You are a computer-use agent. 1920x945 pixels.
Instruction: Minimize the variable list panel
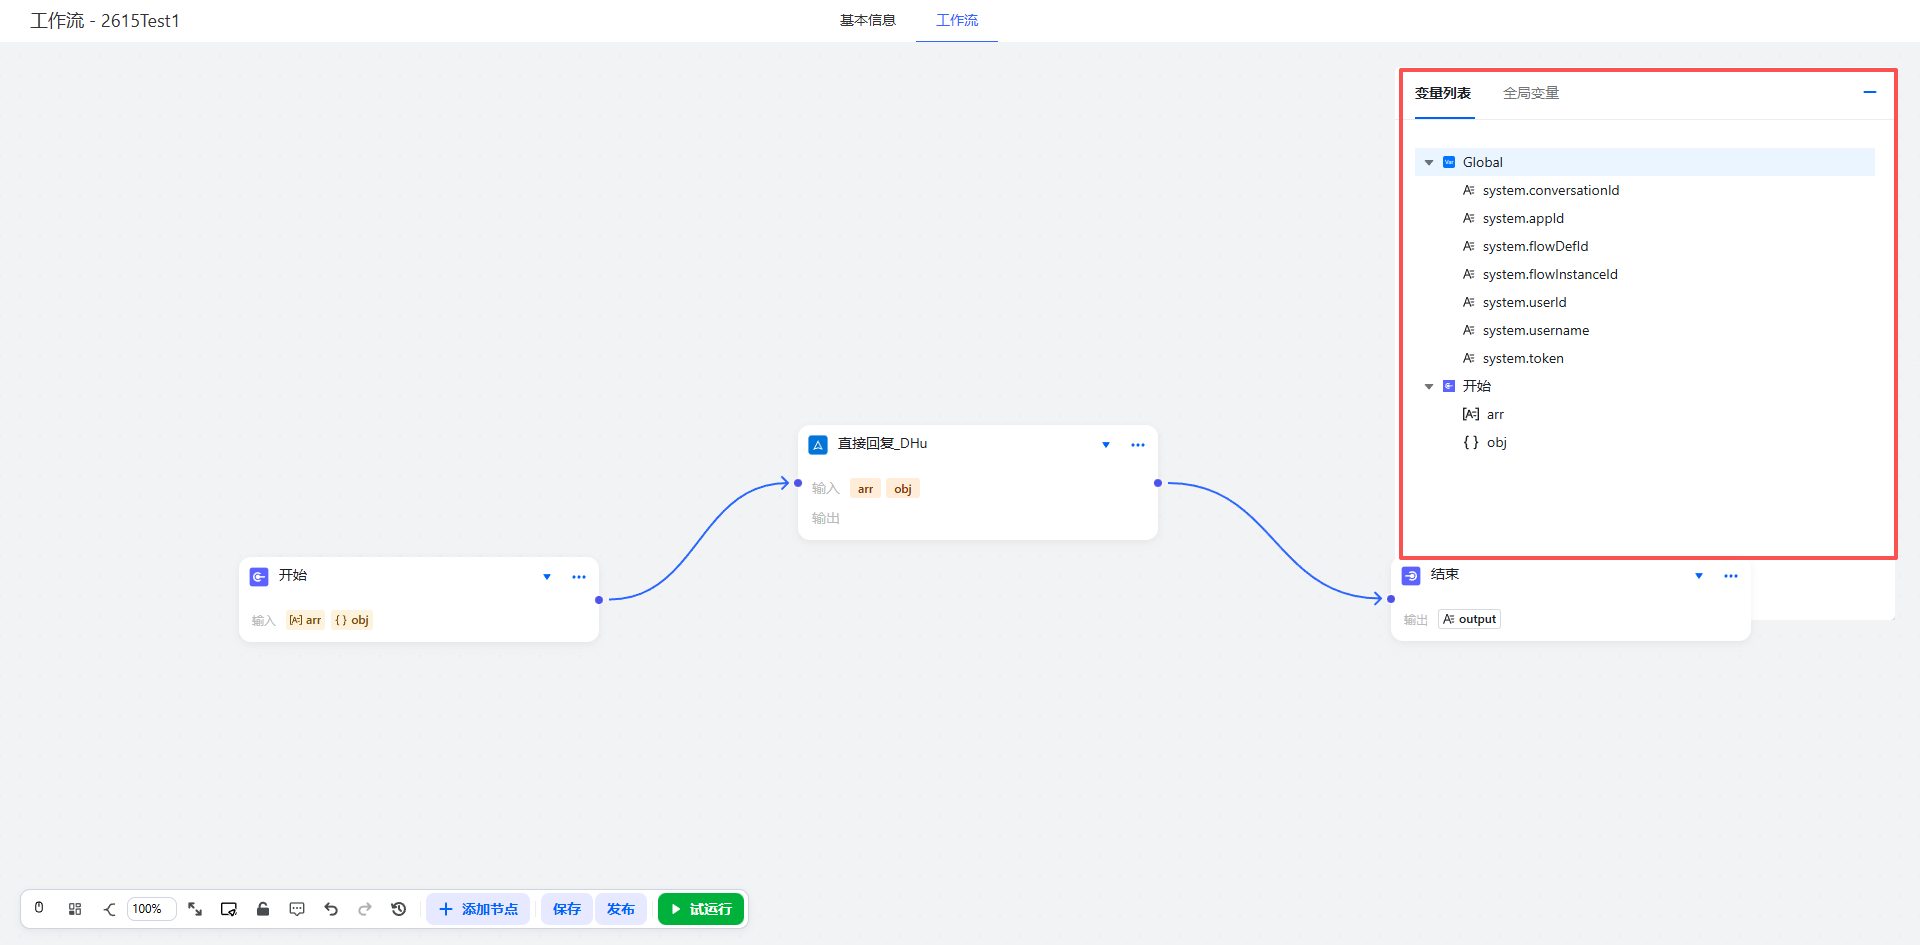[1869, 92]
